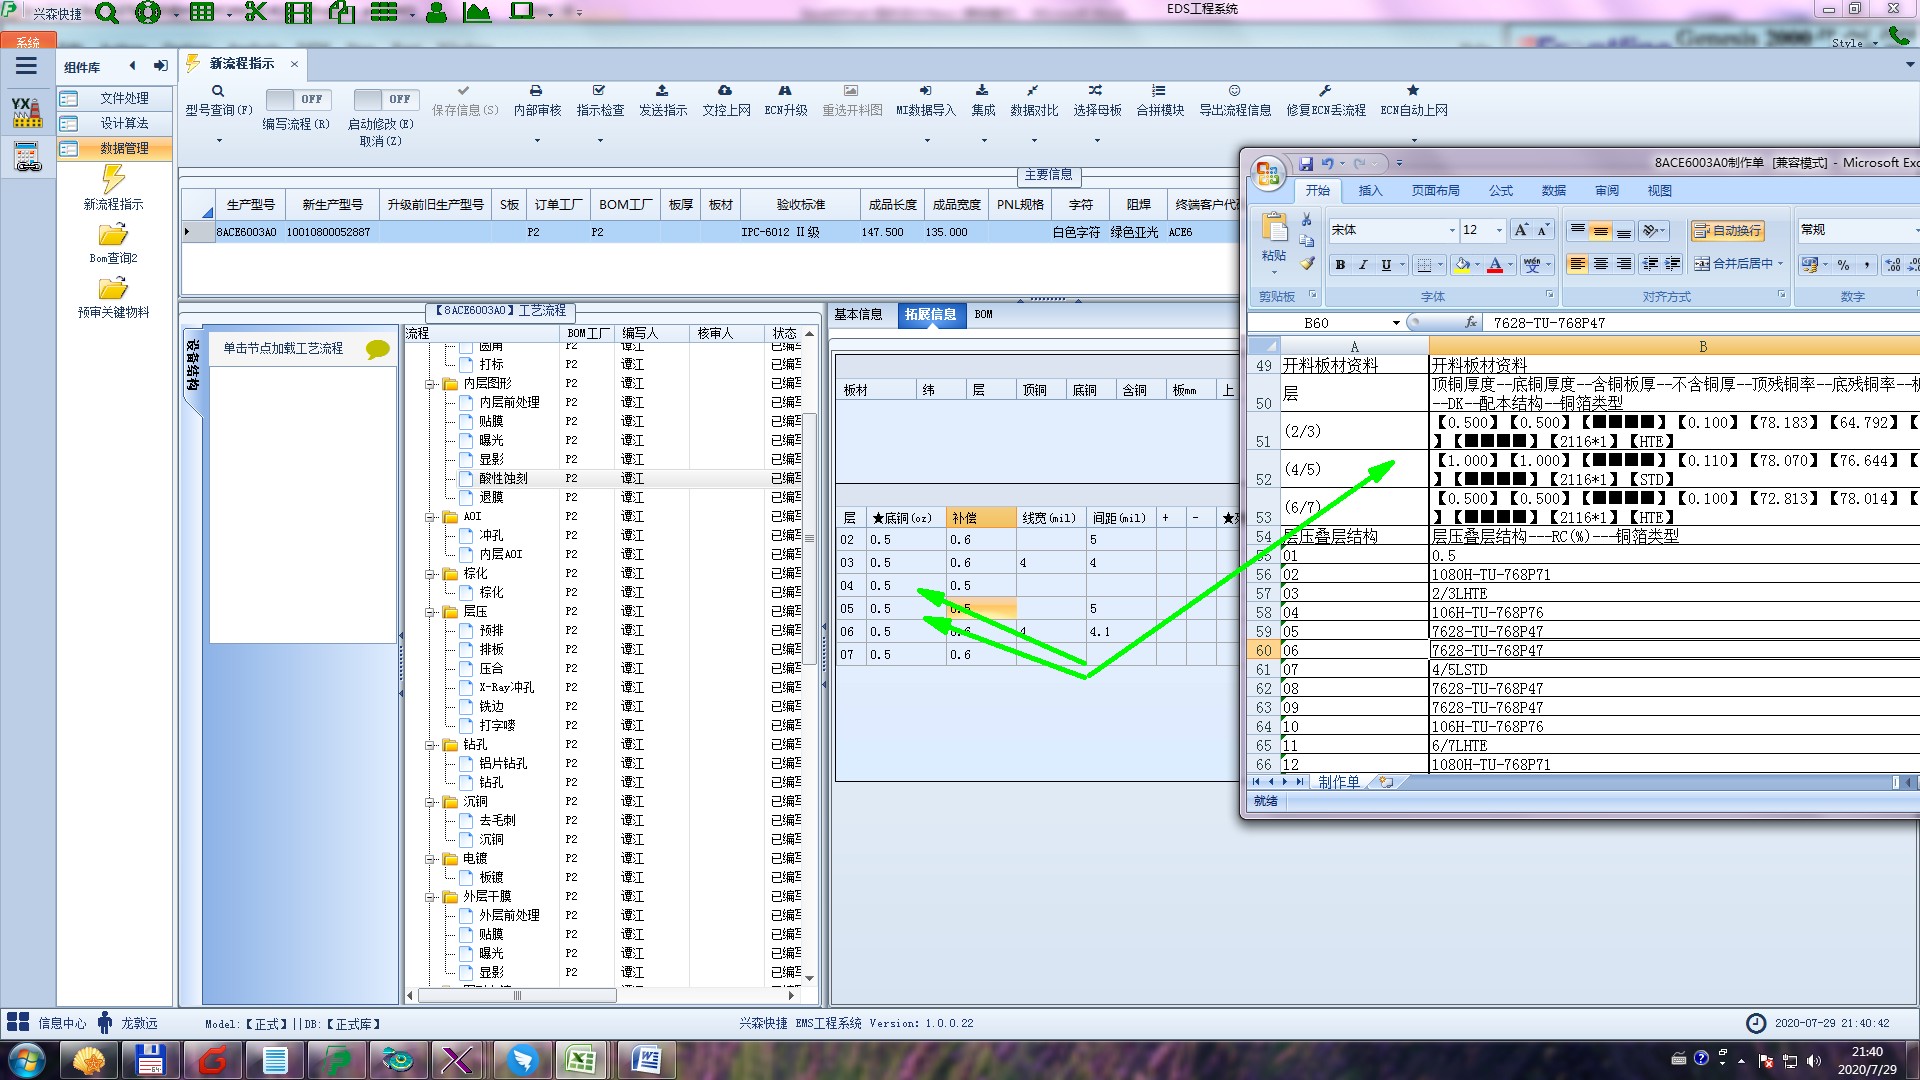The height and width of the screenshot is (1080, 1920).
Task: Click the 型号查询 search icon
Action: click(218, 91)
